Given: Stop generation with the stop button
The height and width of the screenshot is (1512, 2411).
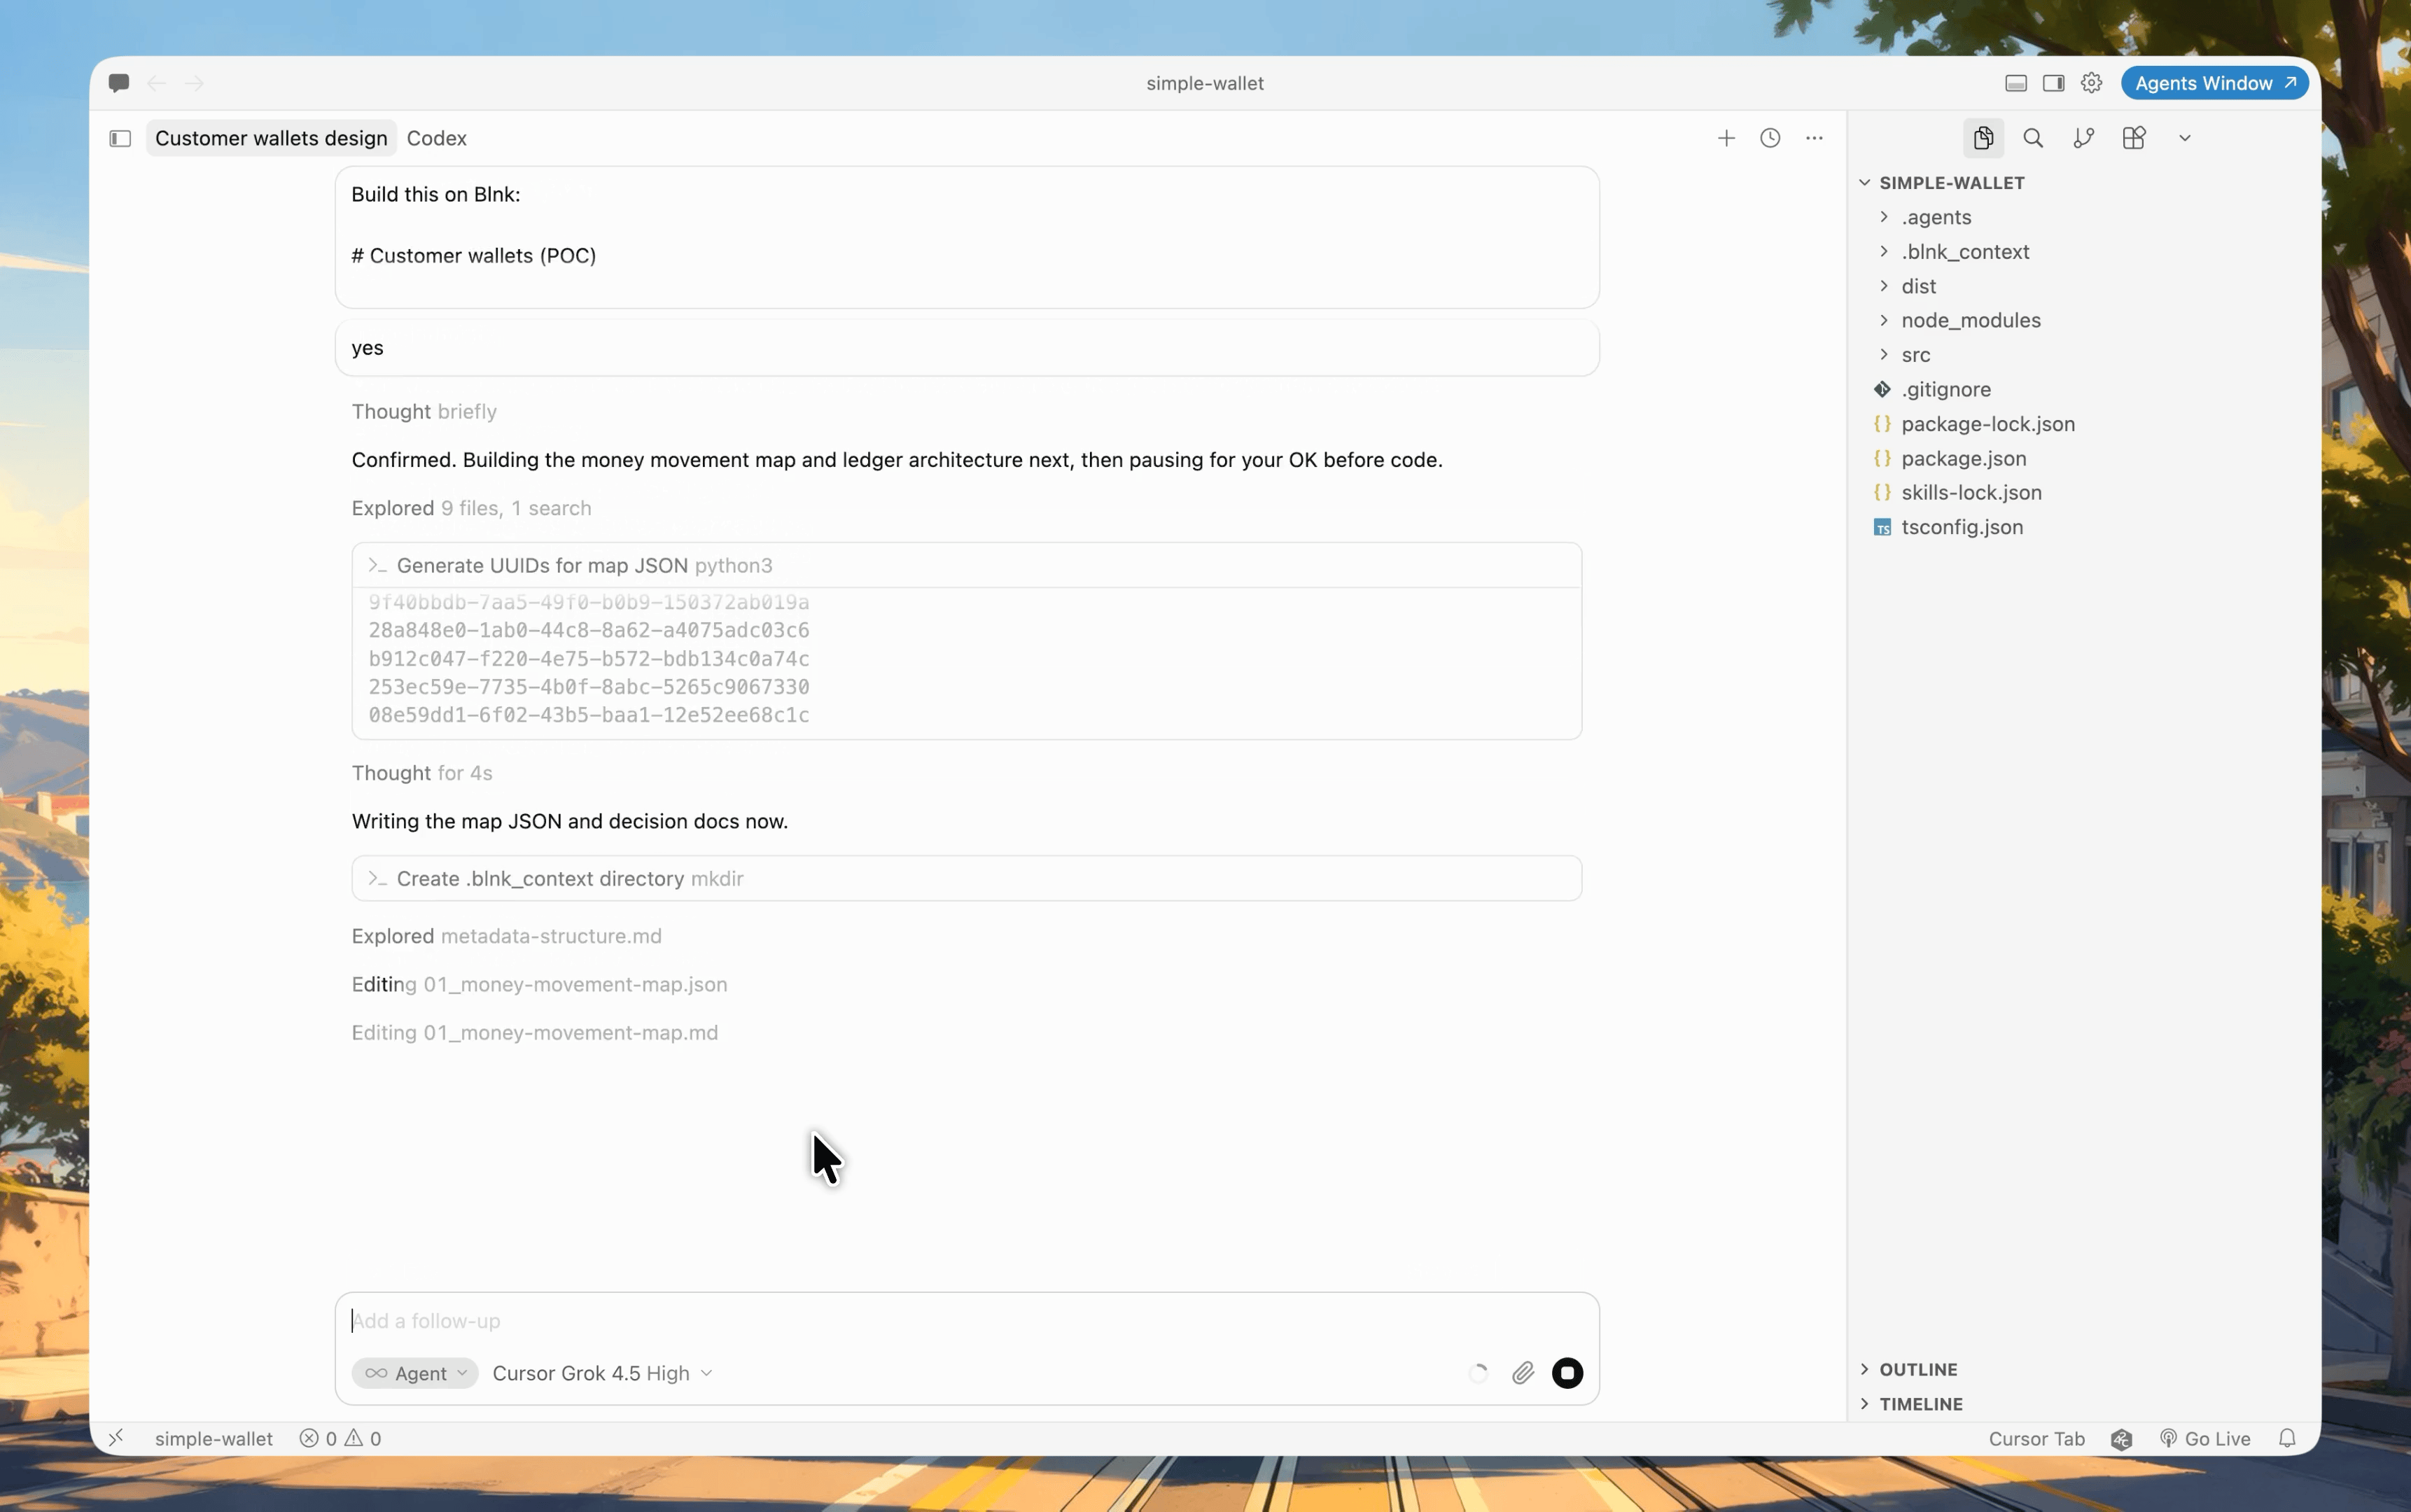Looking at the screenshot, I should click(1567, 1373).
